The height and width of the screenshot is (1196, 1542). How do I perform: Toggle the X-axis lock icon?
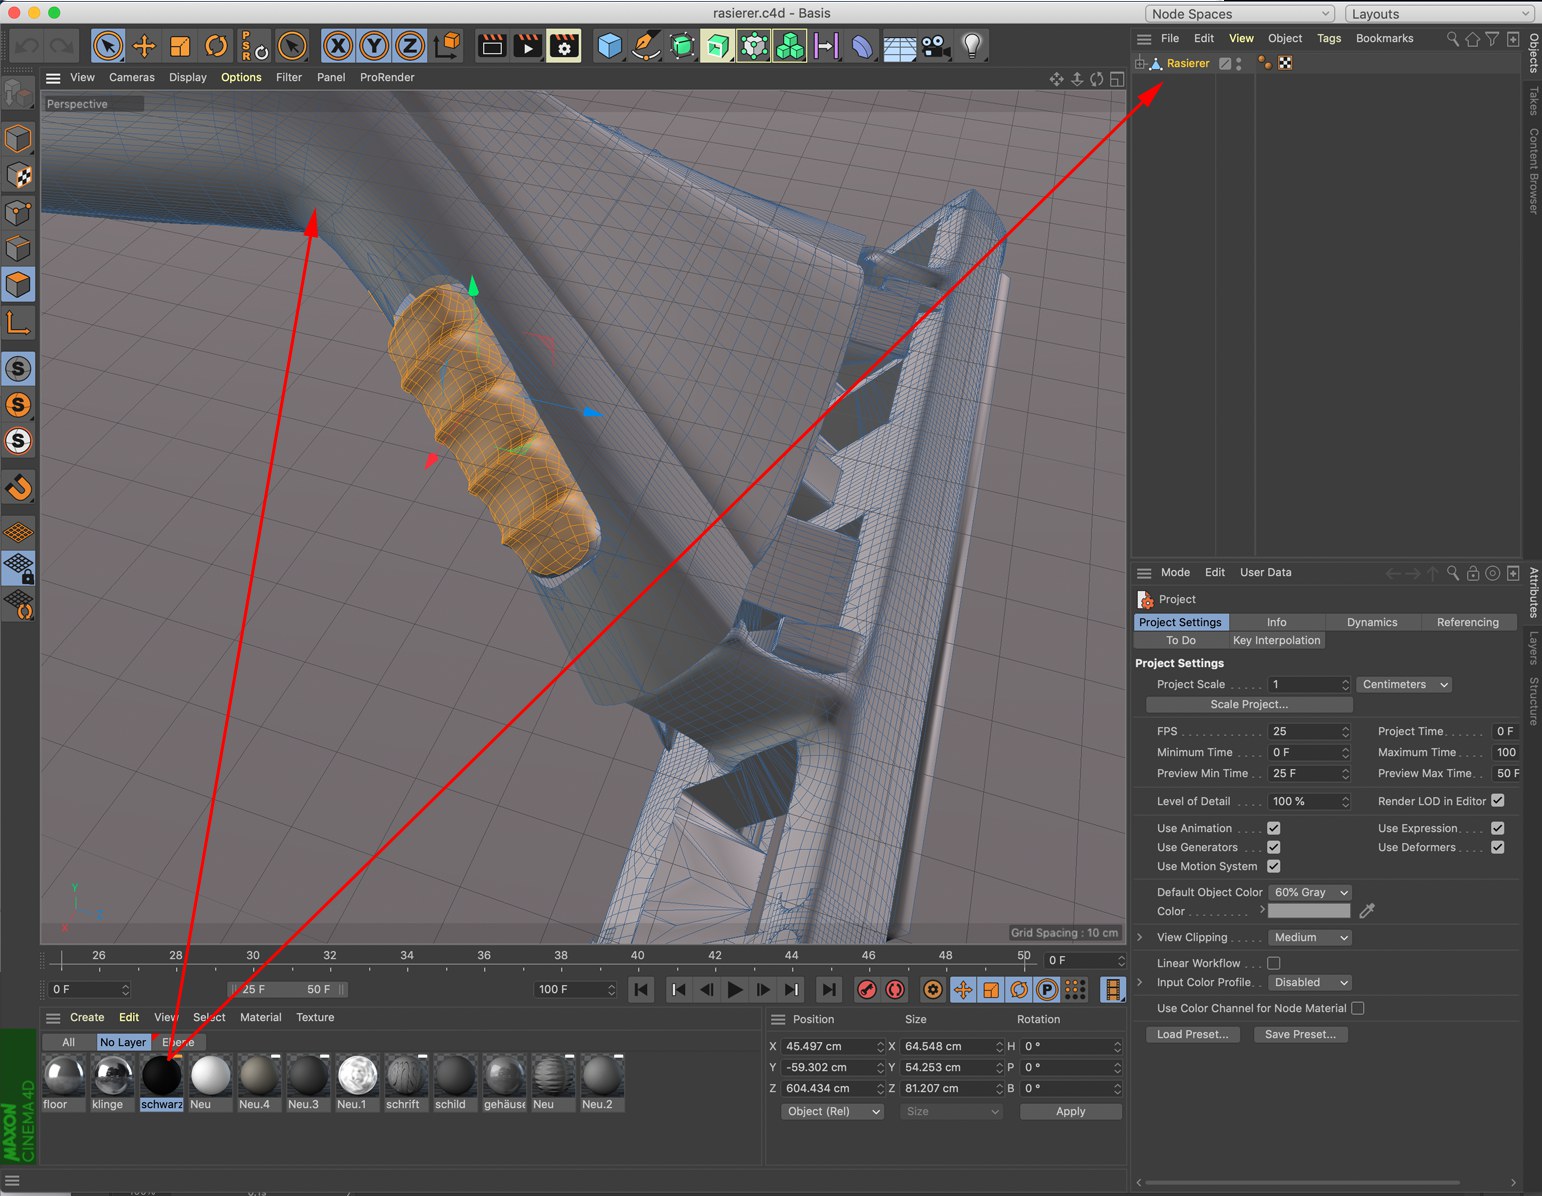click(x=338, y=46)
